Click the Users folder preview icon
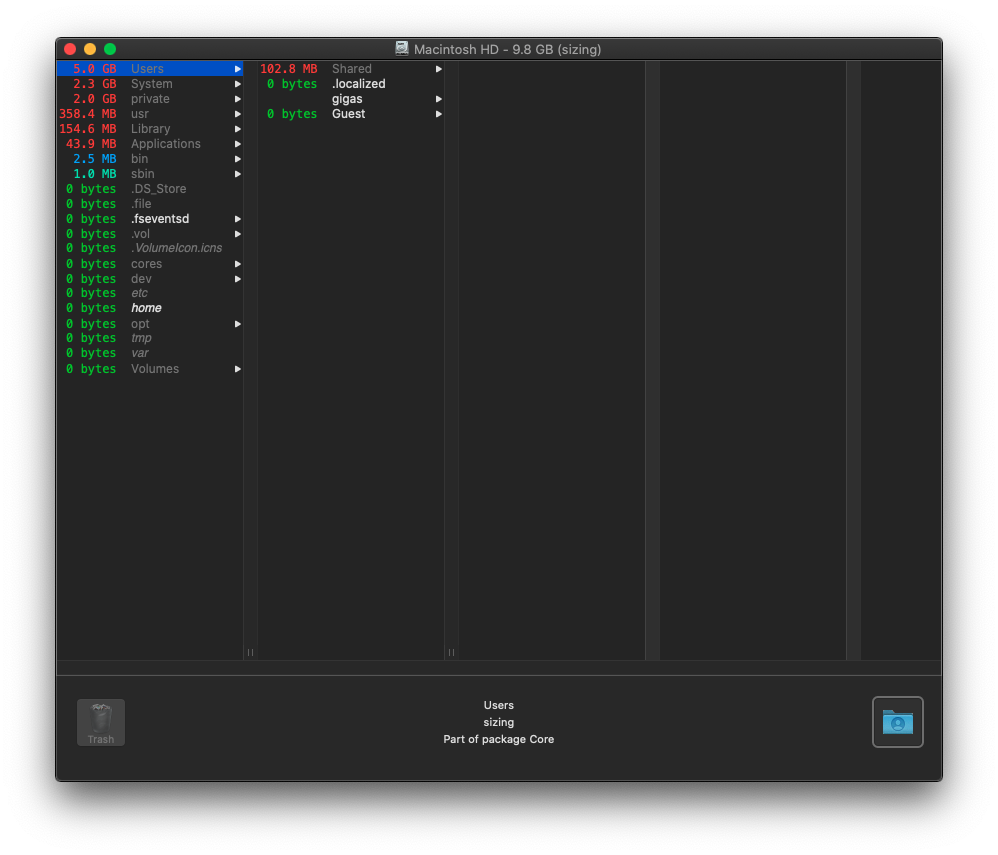This screenshot has height=855, width=998. click(897, 722)
